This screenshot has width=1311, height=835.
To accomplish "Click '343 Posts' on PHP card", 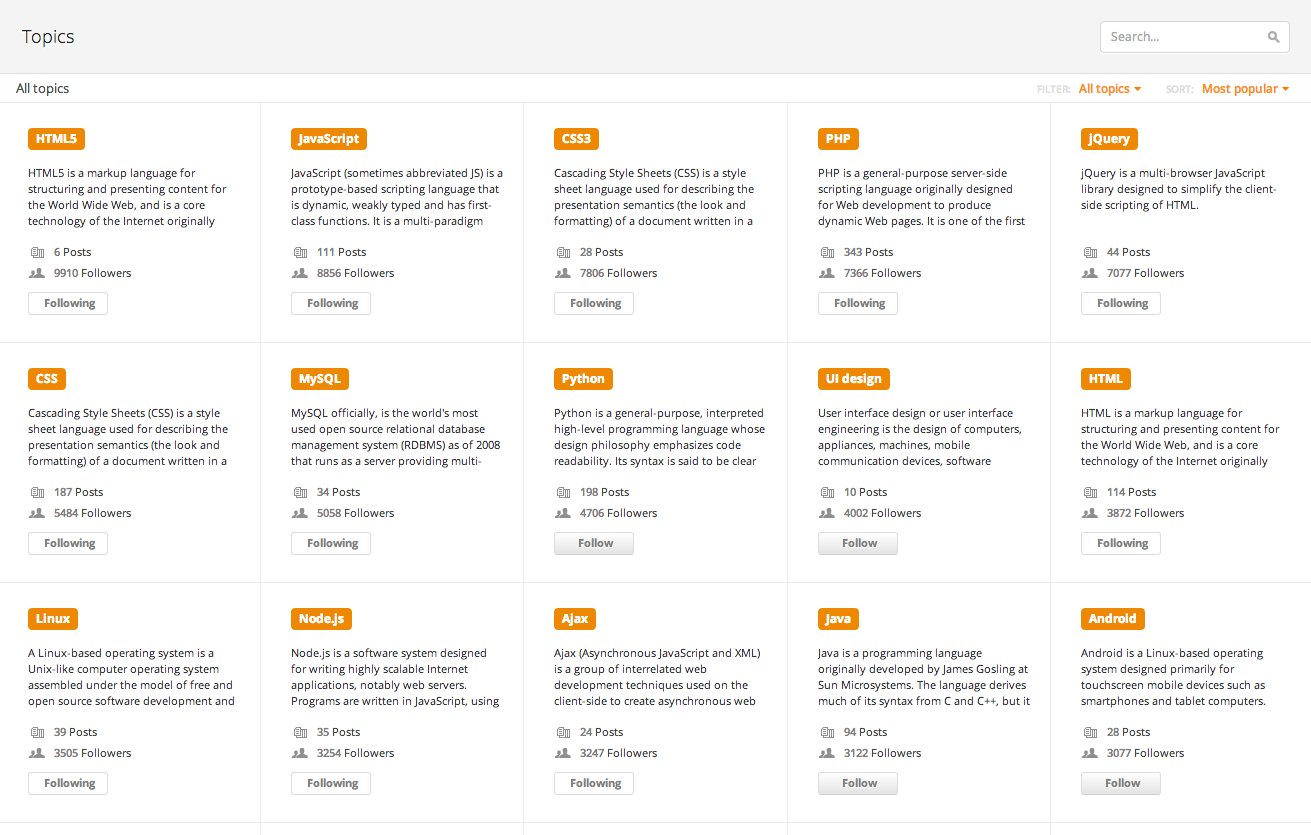I will (x=868, y=252).
